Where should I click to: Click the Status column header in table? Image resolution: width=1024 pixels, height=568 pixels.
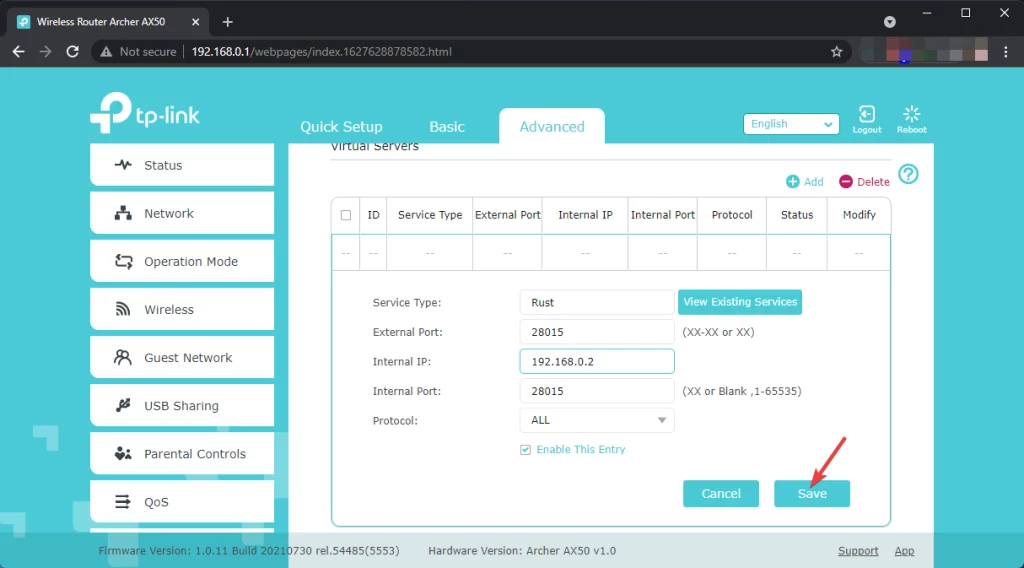(x=797, y=215)
